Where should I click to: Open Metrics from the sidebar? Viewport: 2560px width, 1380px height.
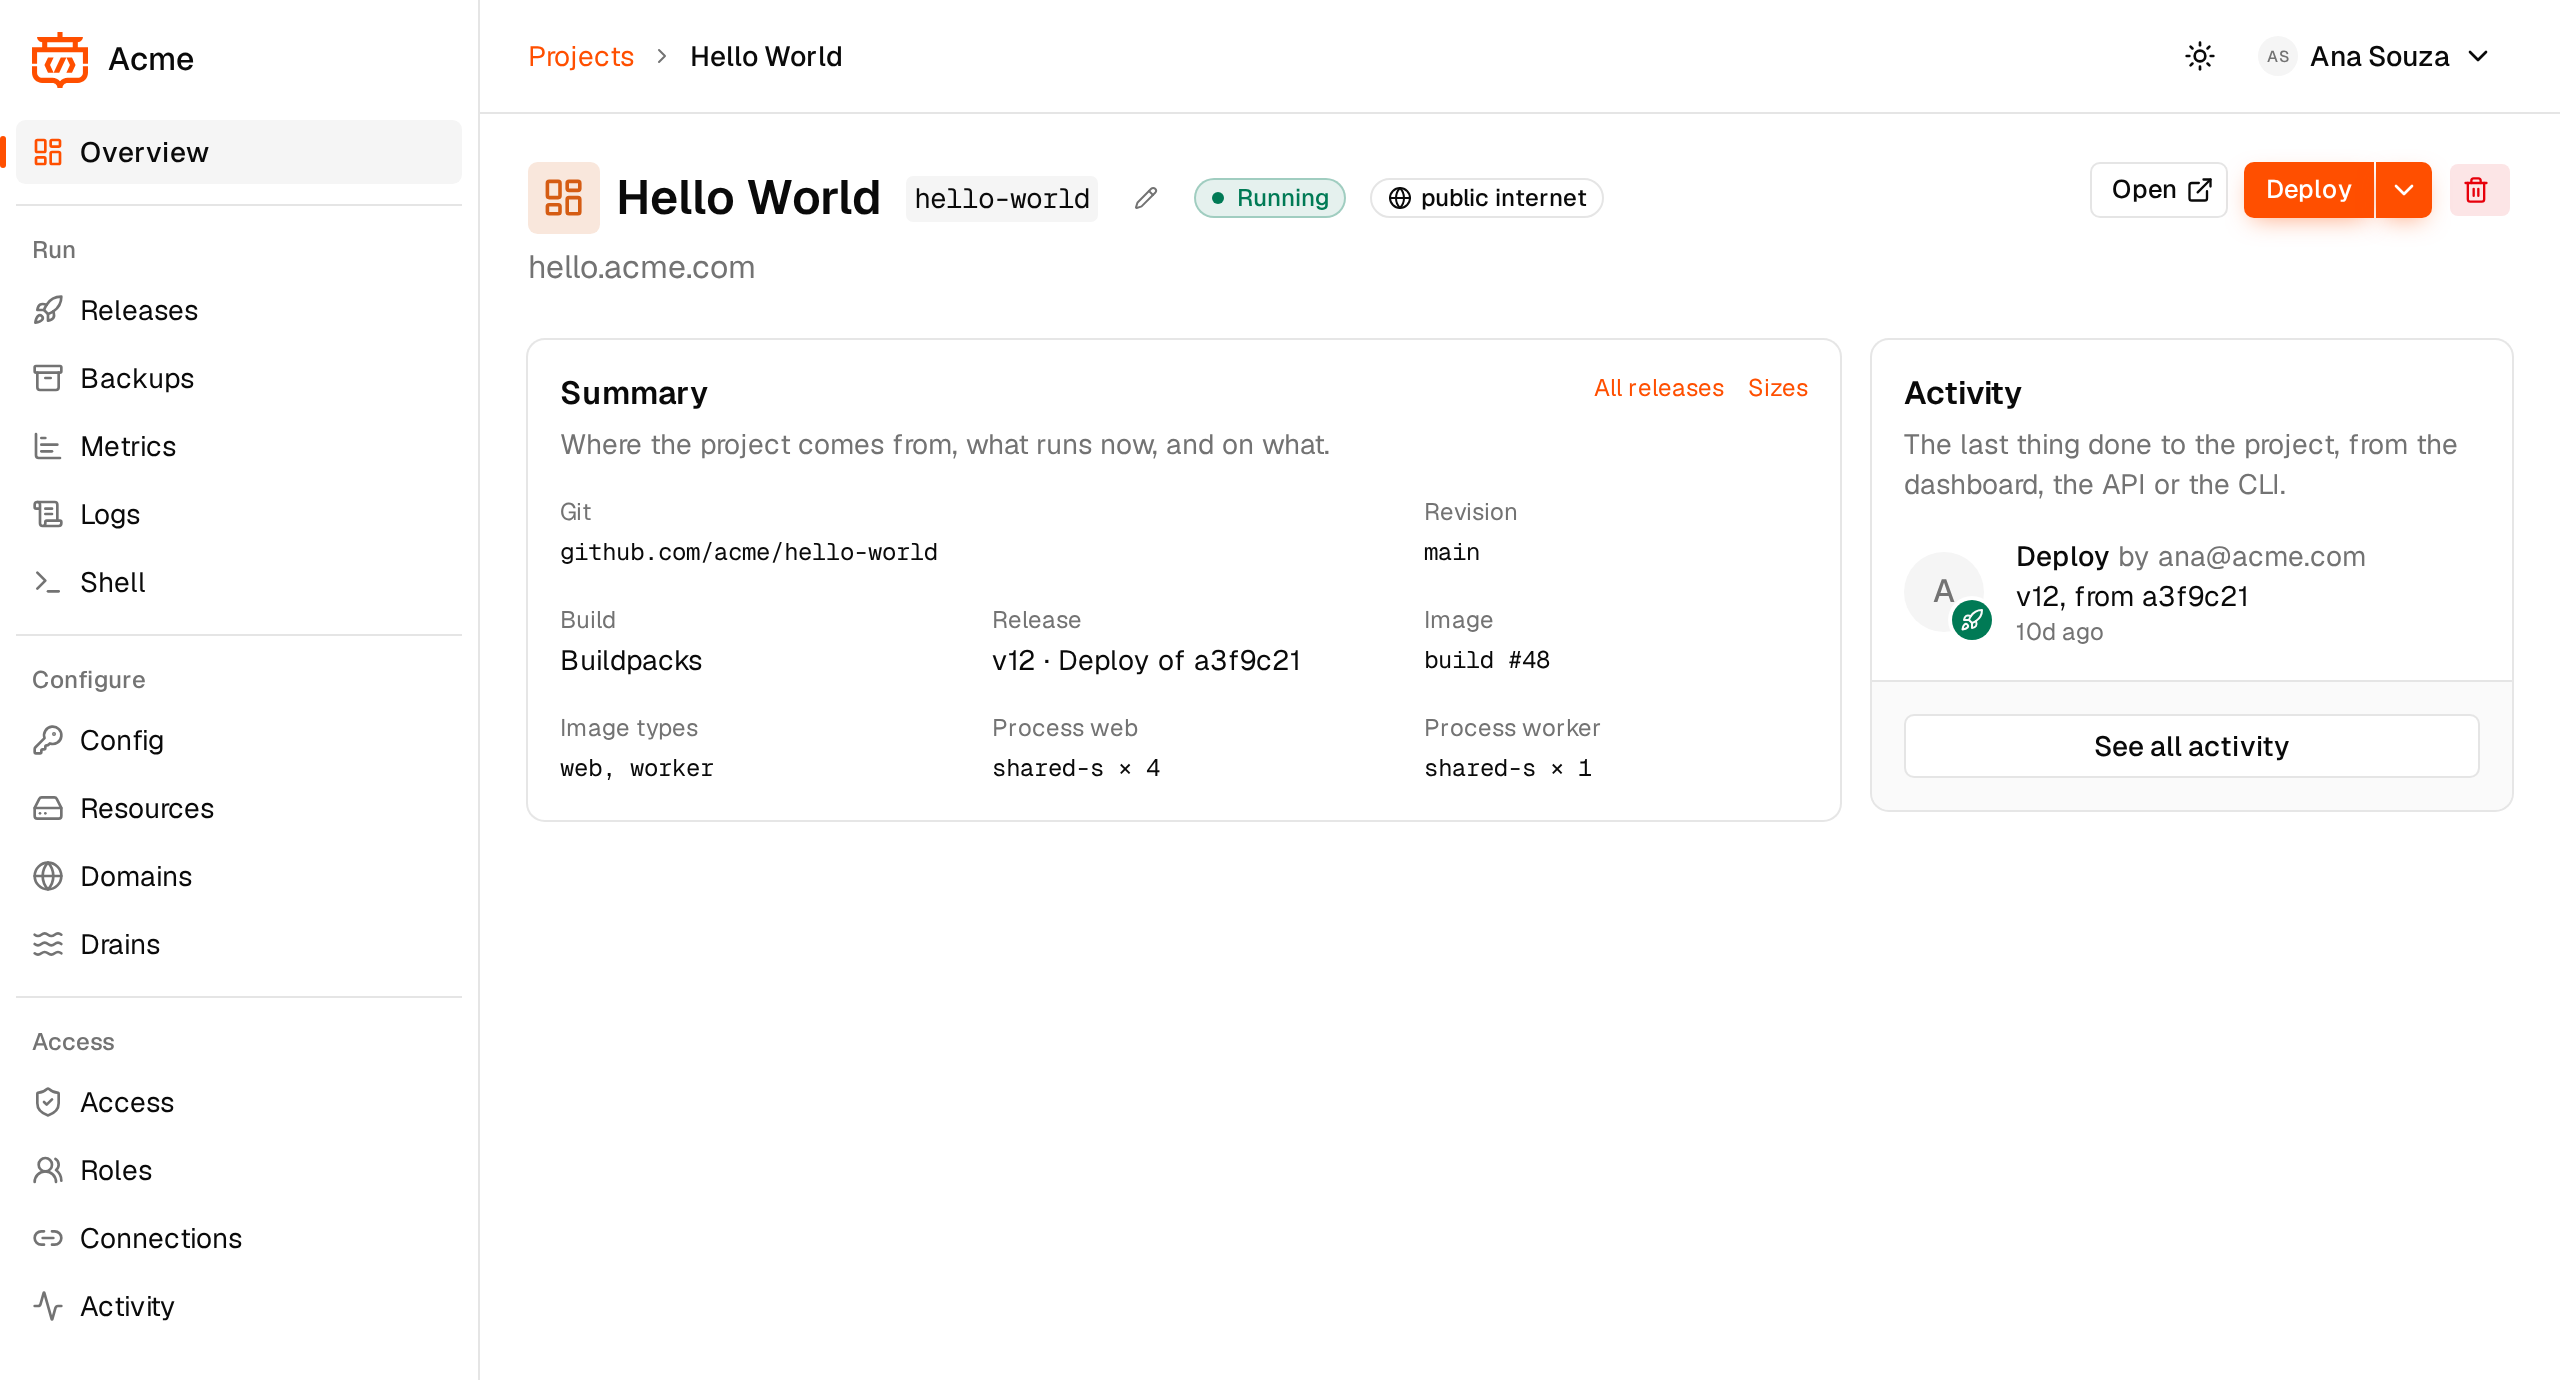click(x=239, y=446)
